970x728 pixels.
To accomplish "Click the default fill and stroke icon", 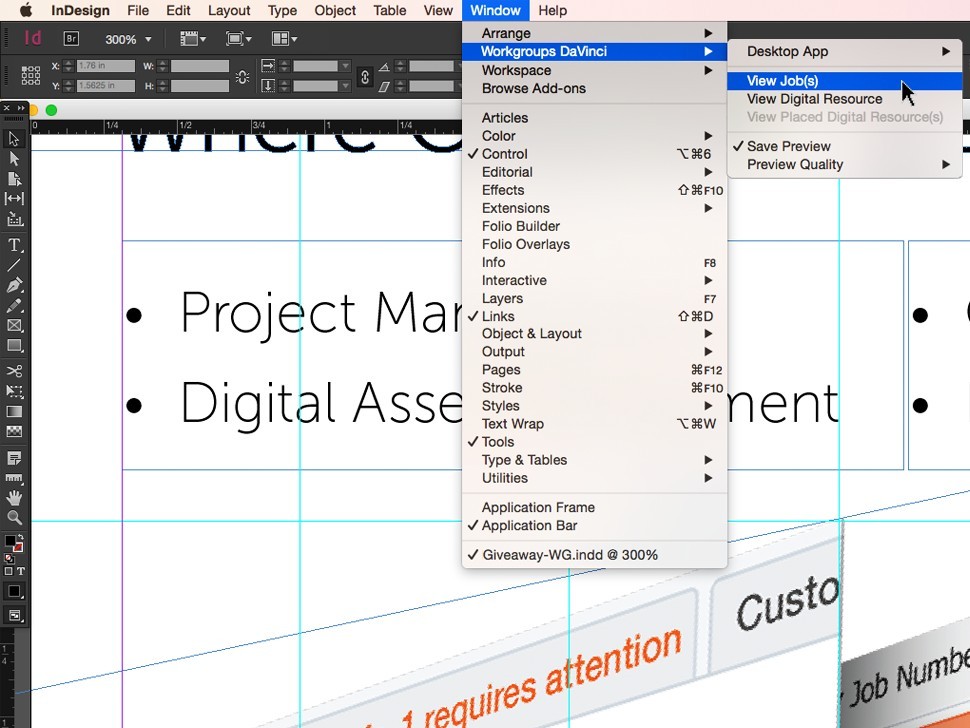I will [x=8, y=558].
